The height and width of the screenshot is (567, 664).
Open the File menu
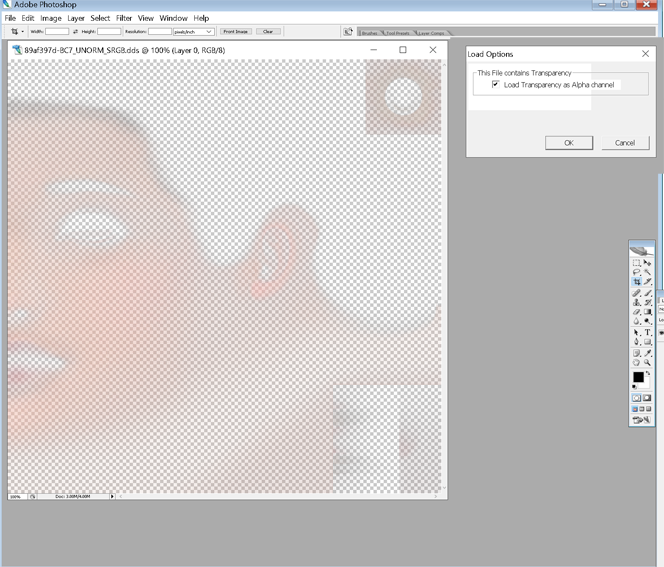pyautogui.click(x=10, y=18)
